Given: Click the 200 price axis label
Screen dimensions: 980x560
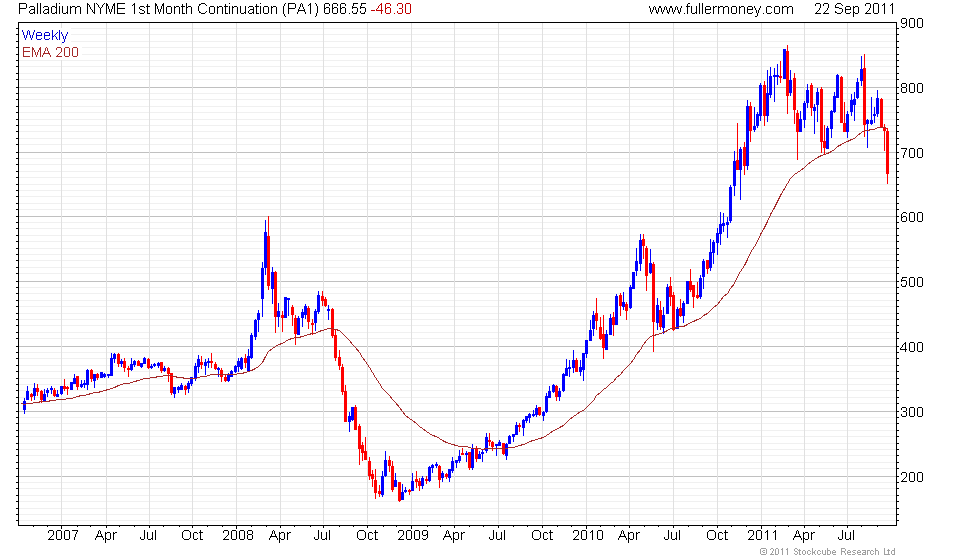Looking at the screenshot, I should (912, 478).
